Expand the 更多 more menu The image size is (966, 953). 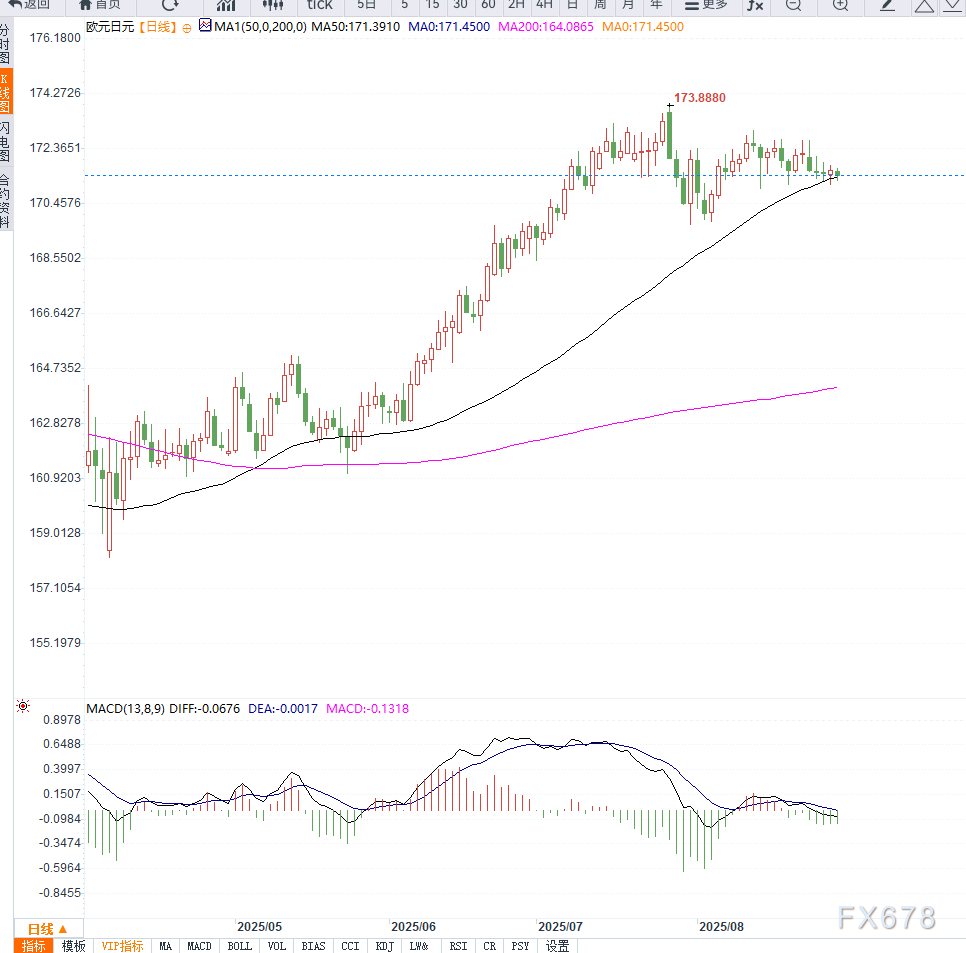click(x=706, y=5)
